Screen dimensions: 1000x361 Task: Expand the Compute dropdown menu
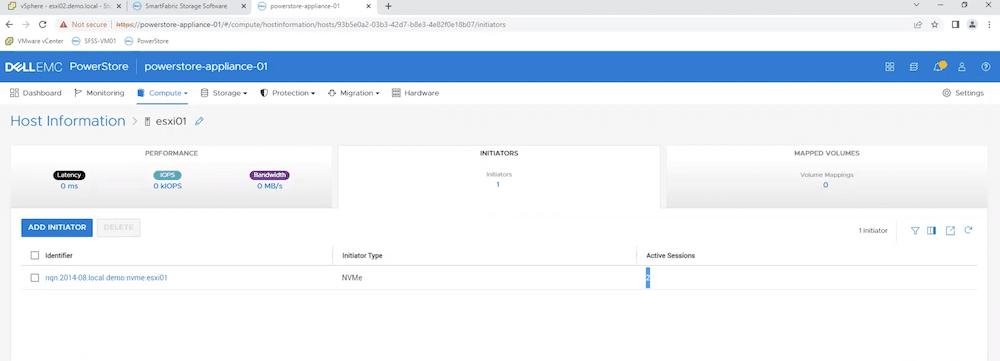click(162, 93)
